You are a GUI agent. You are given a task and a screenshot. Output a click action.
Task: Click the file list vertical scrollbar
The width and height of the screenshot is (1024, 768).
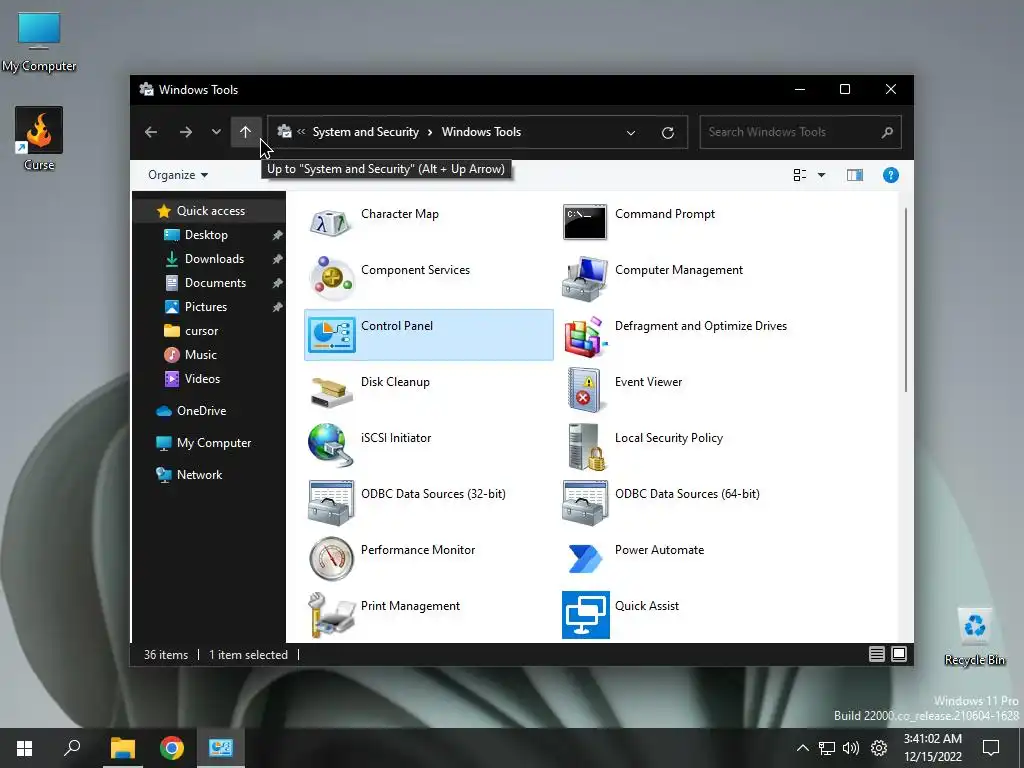click(x=906, y=300)
